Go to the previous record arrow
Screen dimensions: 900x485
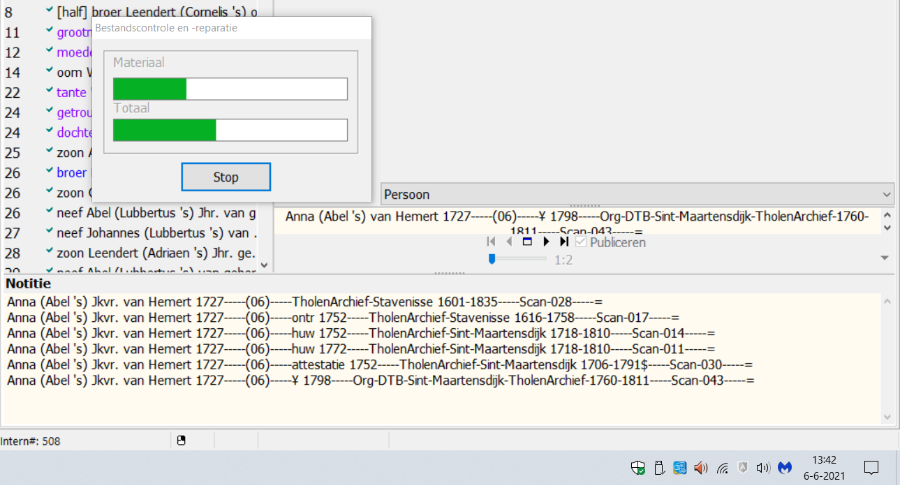[x=509, y=242]
